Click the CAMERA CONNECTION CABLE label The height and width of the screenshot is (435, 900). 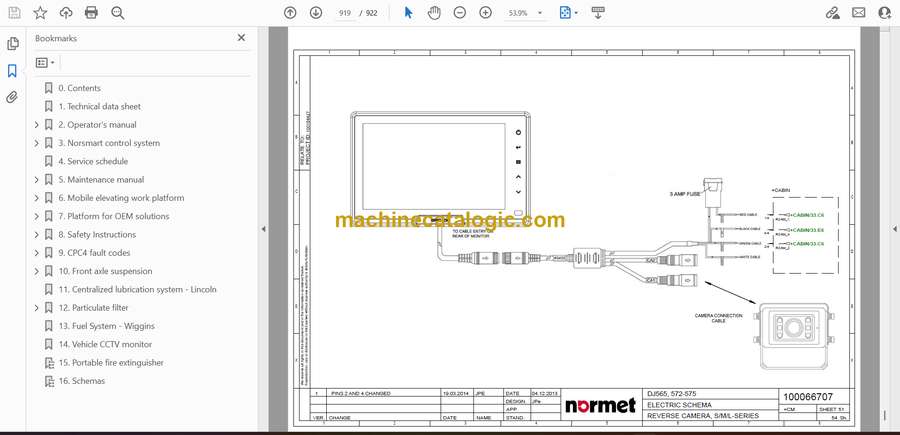tap(718, 318)
